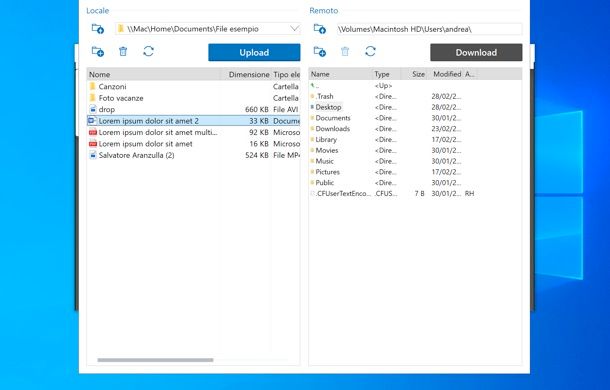Sort Remoto list by Size column

point(414,74)
